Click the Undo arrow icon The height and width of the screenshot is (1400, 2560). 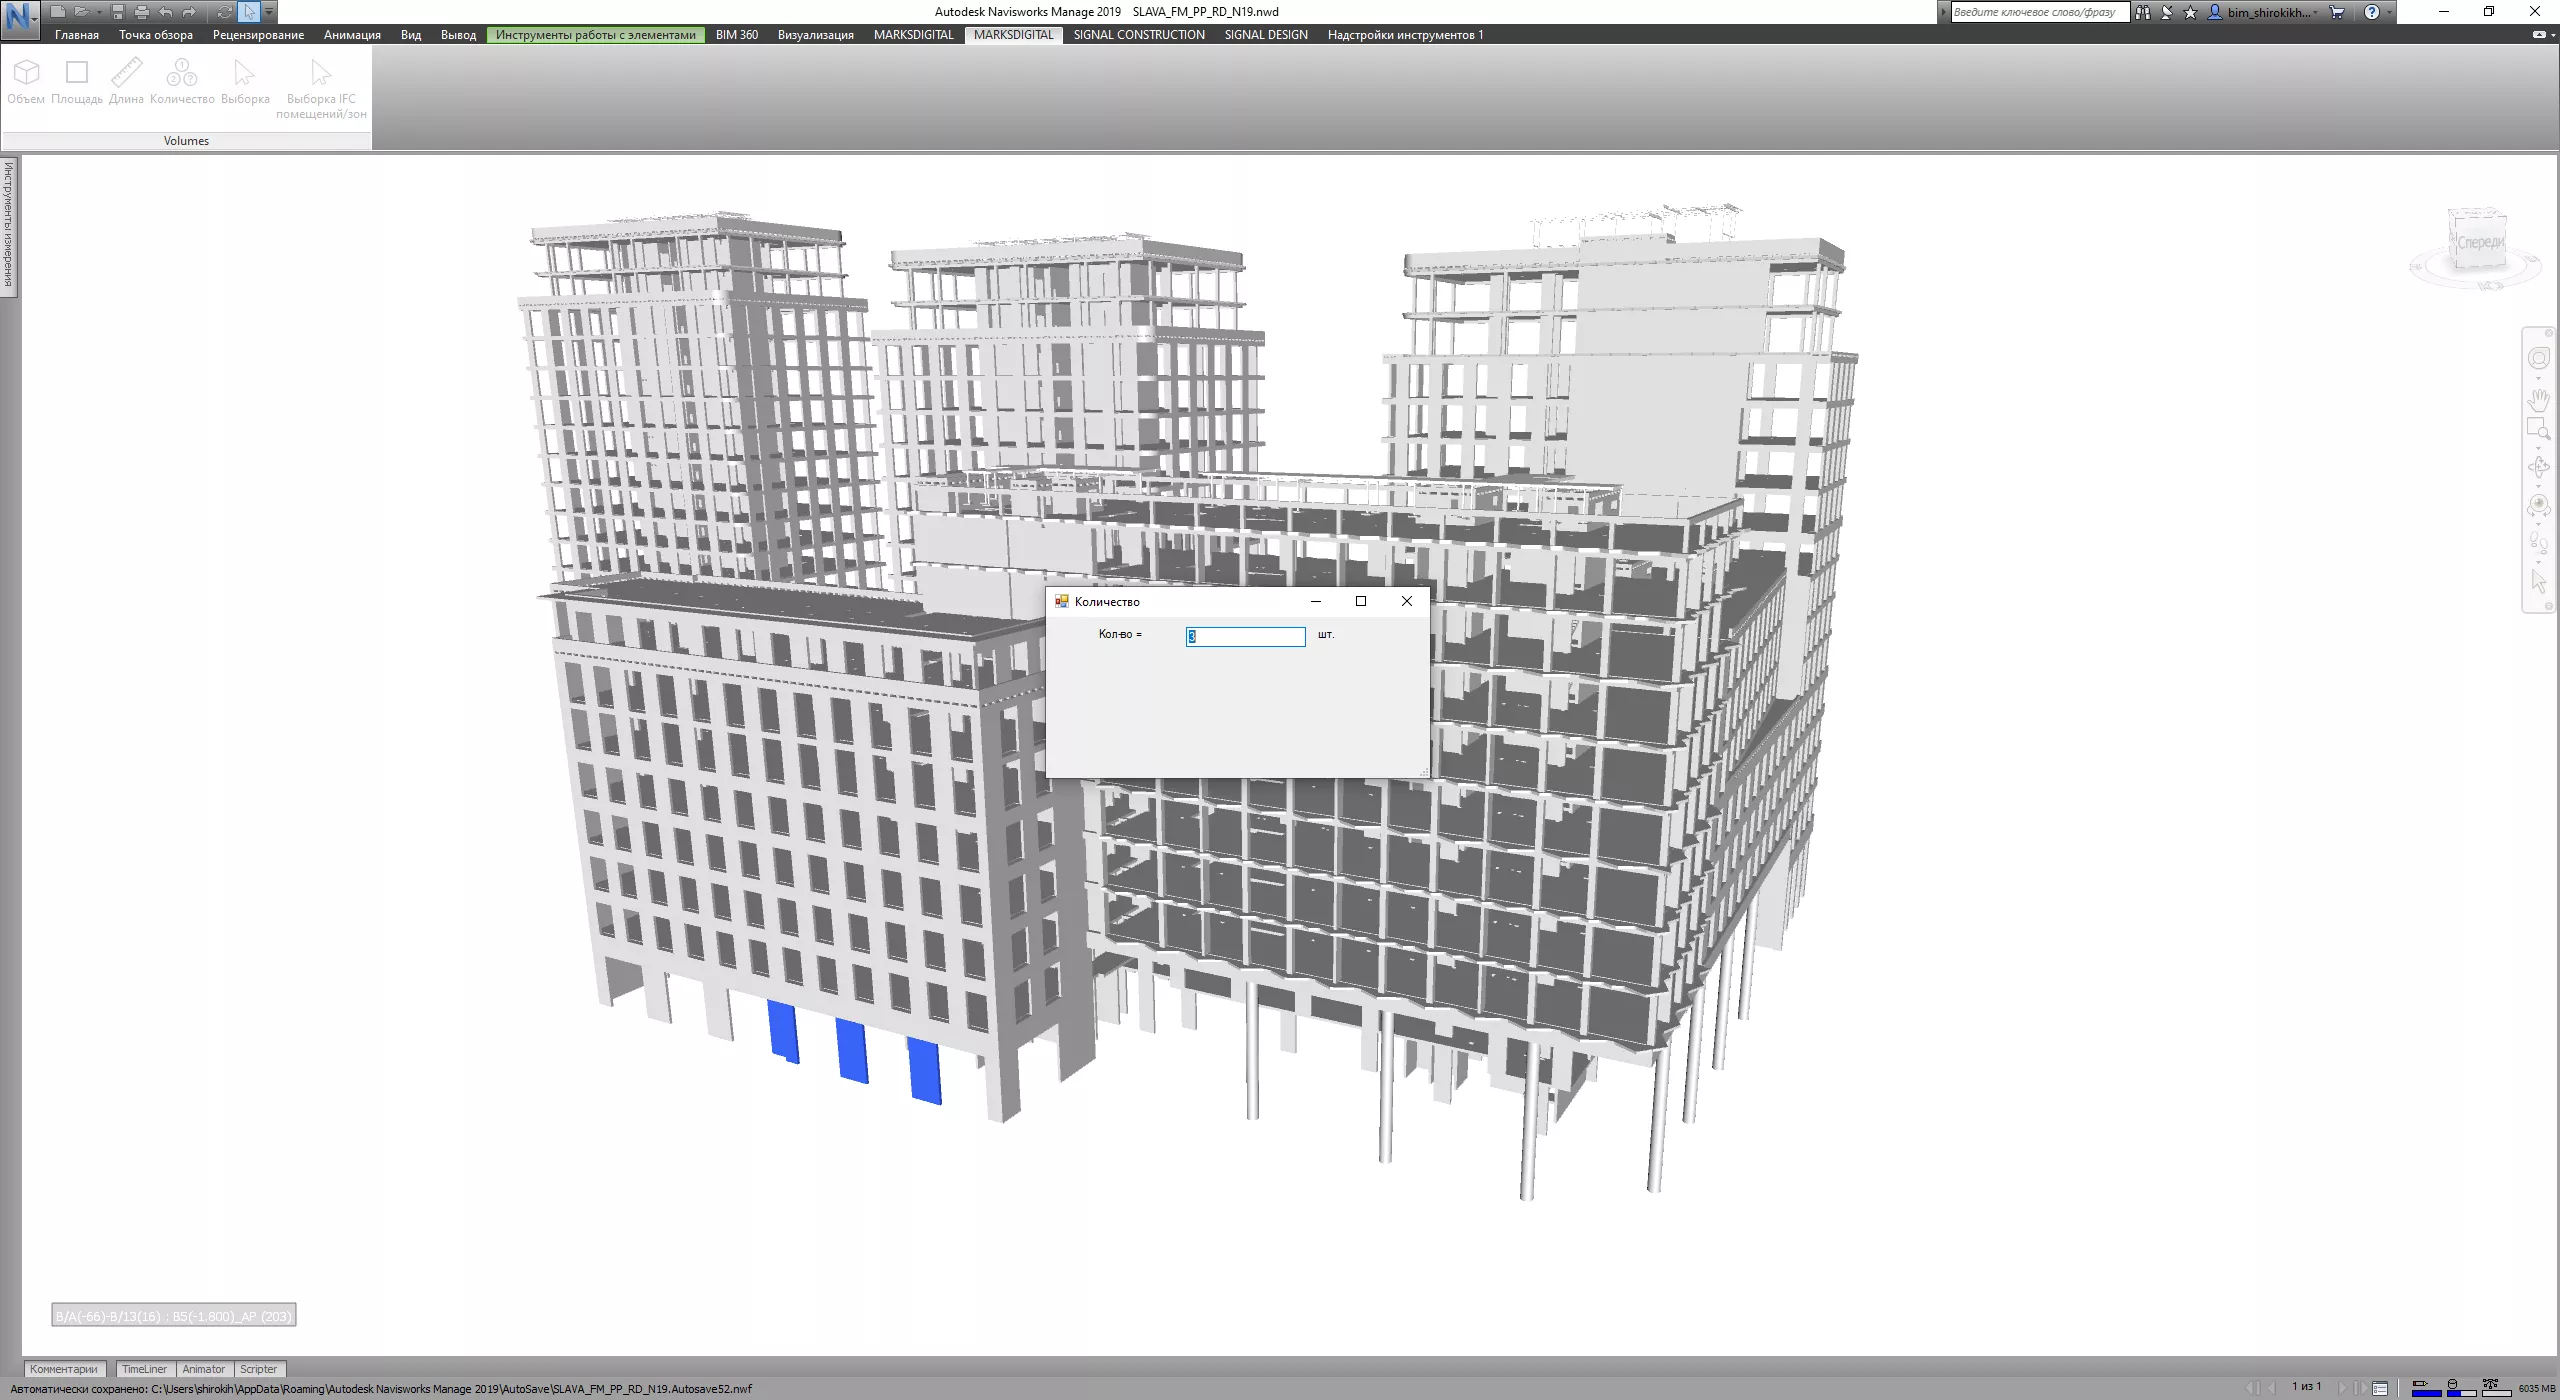click(165, 12)
